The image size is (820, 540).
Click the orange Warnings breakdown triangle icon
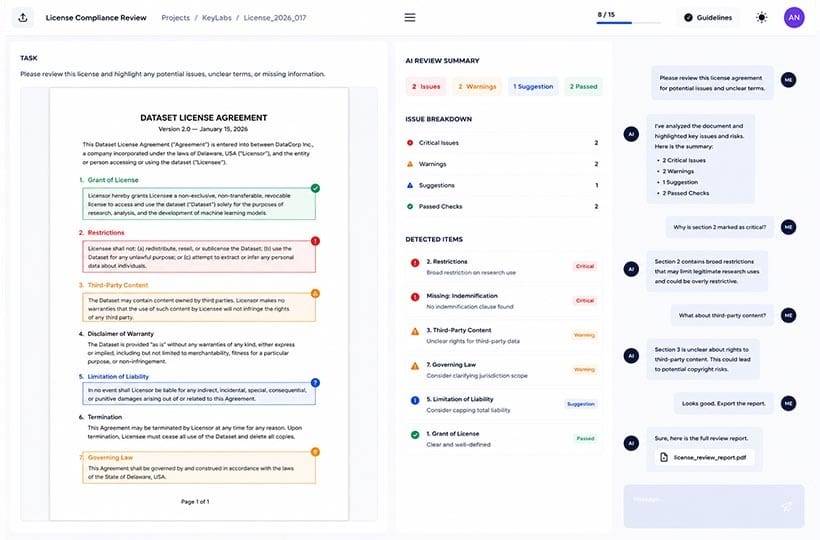coord(410,164)
